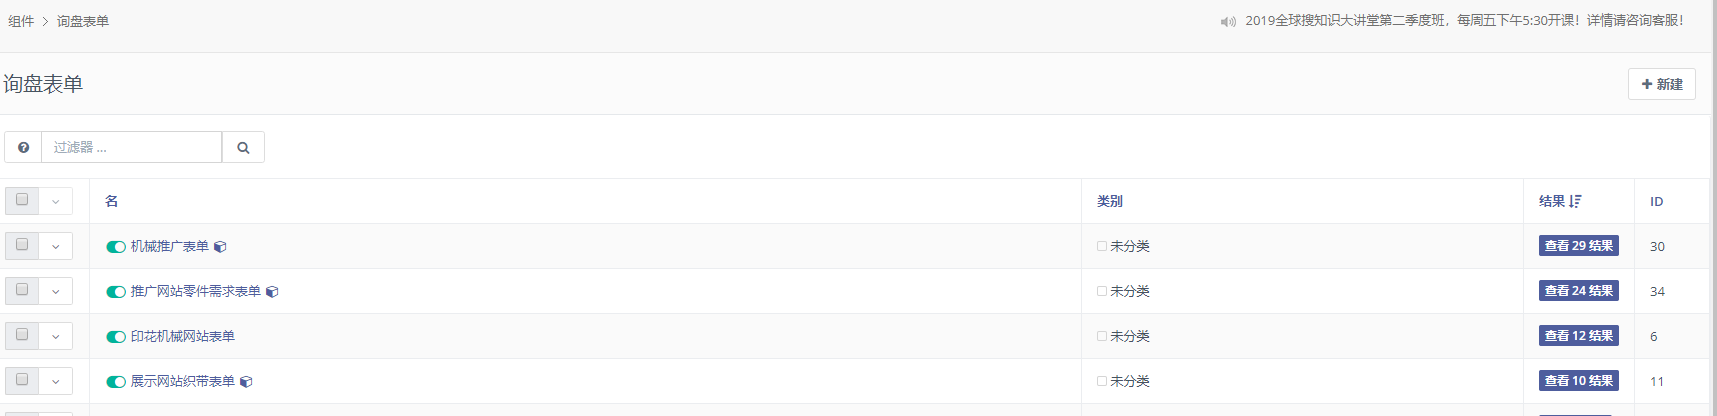This screenshot has width=1717, height=416.
Task: Click cube icon beside 机械推广表单
Action: tap(220, 247)
